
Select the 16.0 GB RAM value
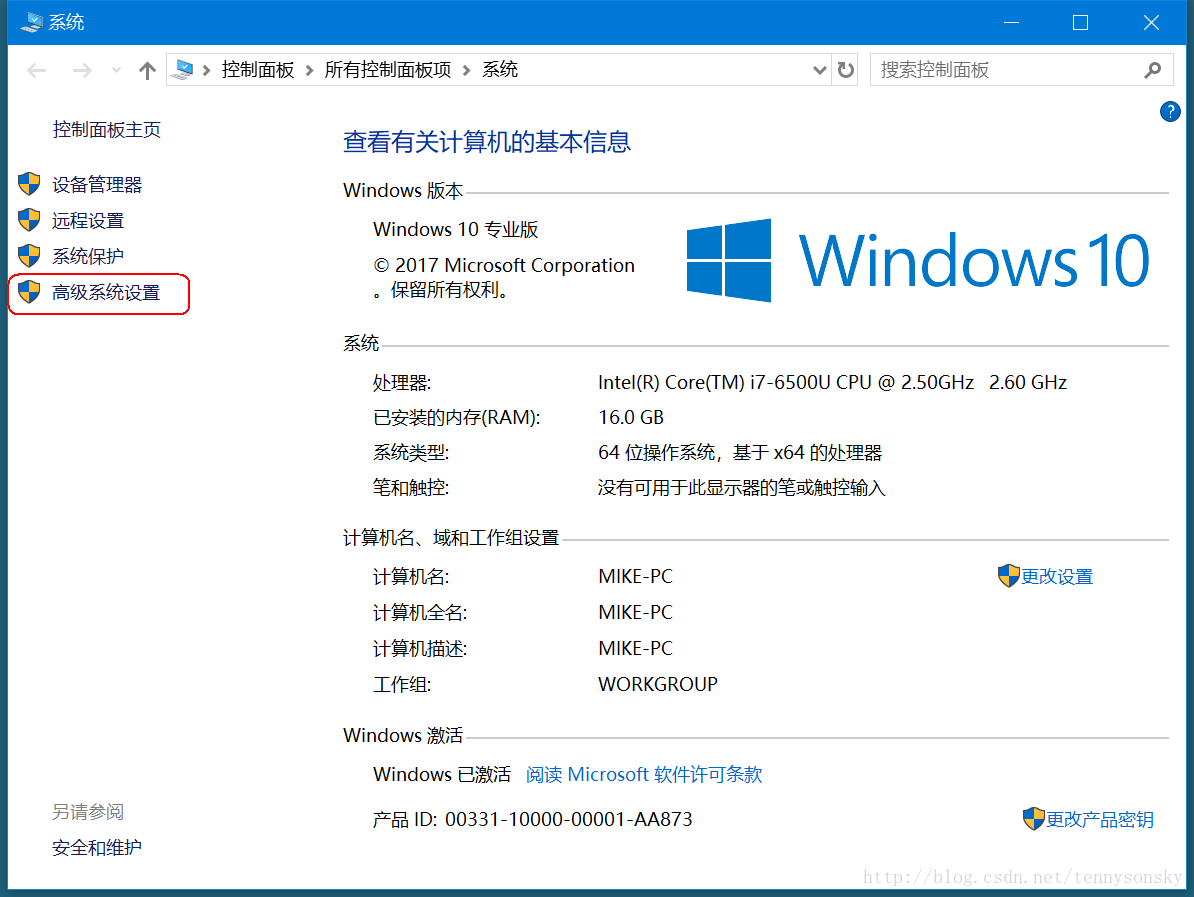[x=631, y=417]
